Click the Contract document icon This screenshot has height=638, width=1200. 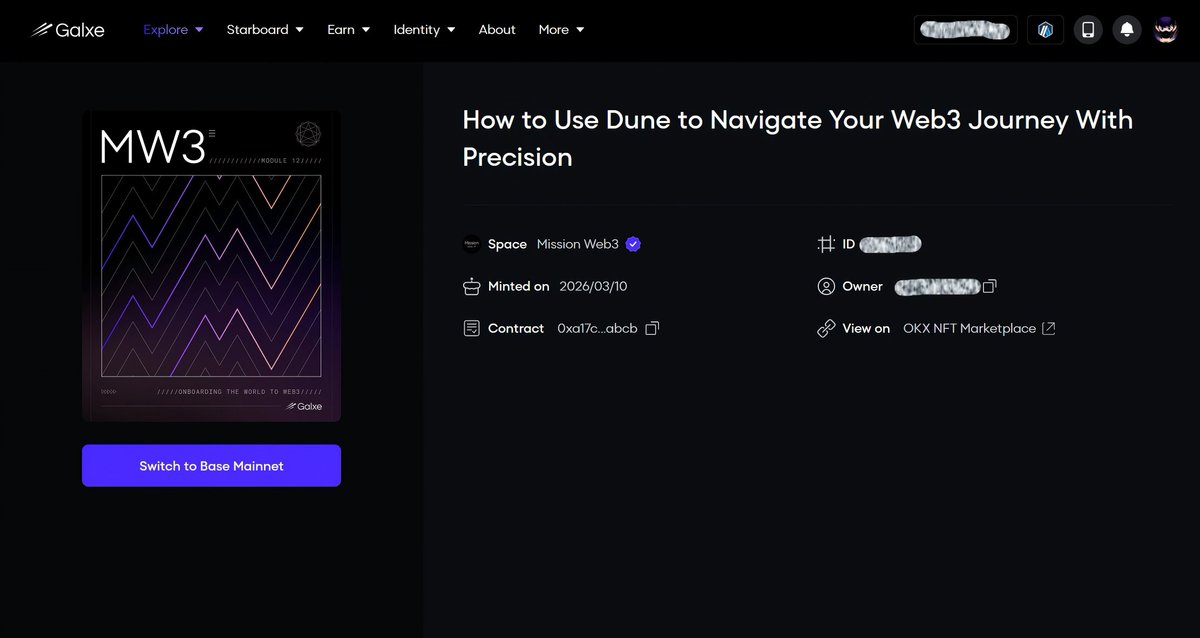pyautogui.click(x=471, y=328)
